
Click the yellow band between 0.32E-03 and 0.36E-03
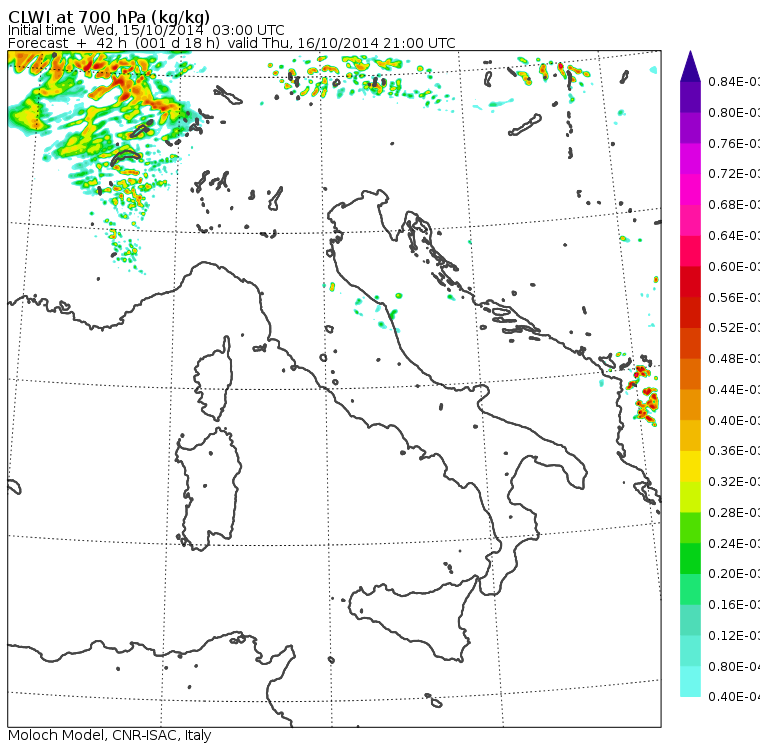690,466
